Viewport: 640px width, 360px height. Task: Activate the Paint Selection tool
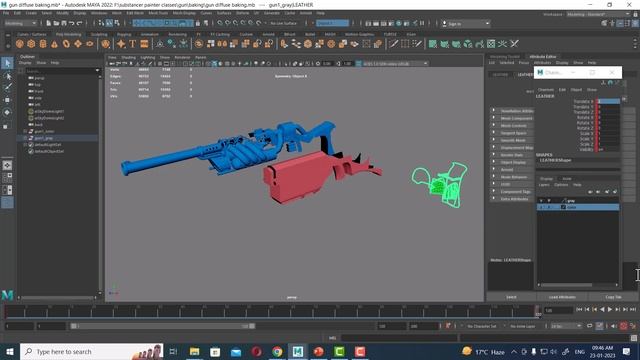(7, 87)
